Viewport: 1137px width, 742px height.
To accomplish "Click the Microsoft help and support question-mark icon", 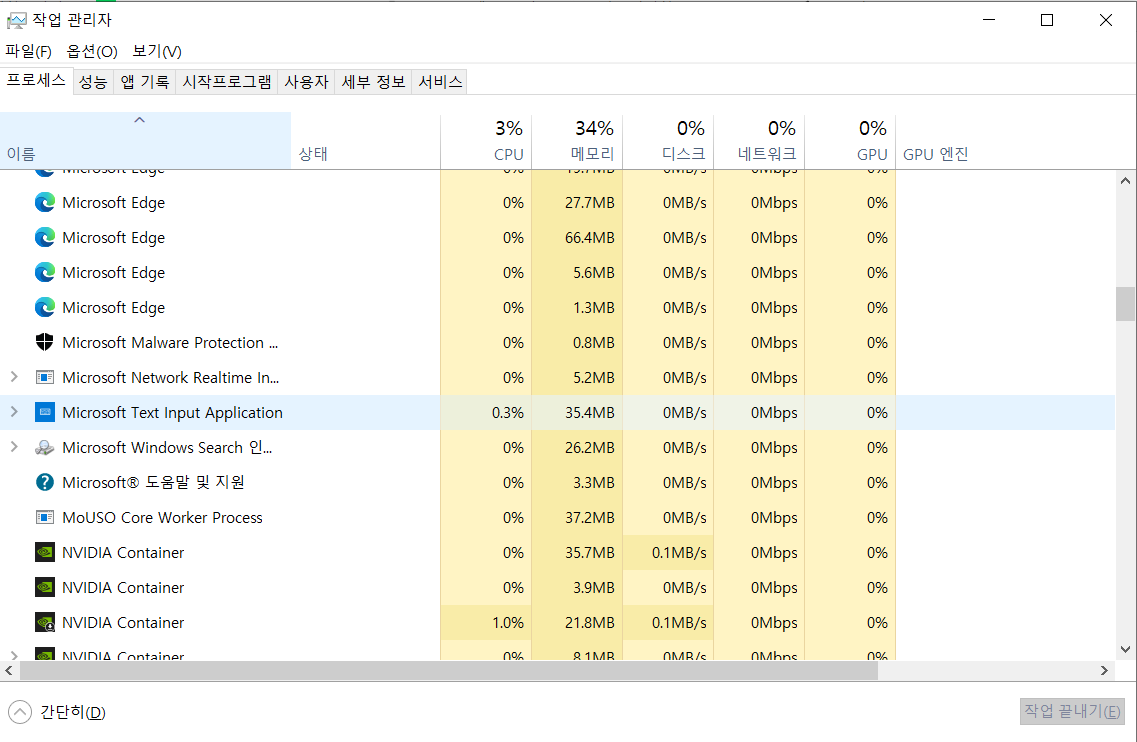I will (45, 482).
